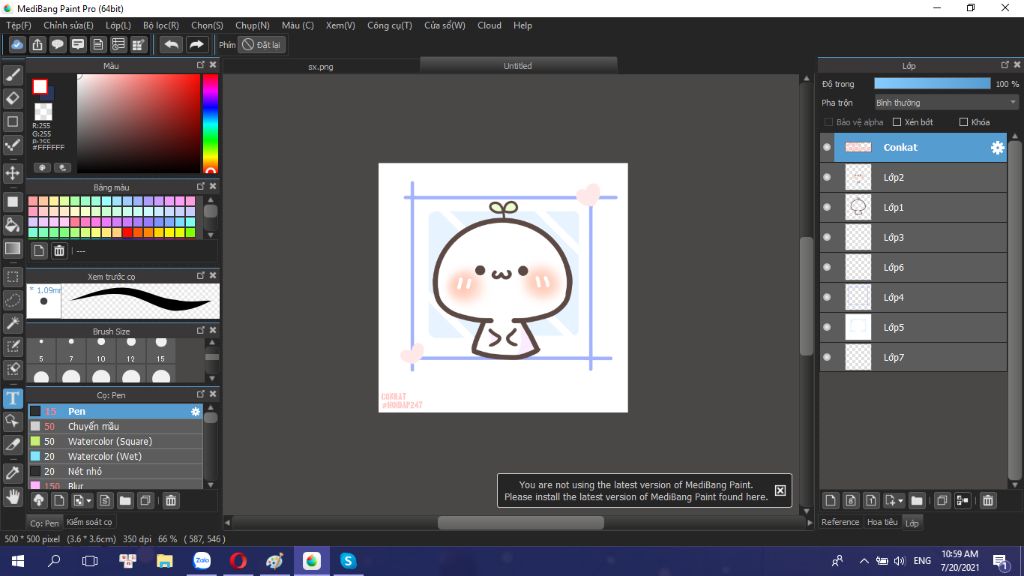The width and height of the screenshot is (1024, 576).
Task: Open the Lớp(L) menu
Action: pos(118,25)
